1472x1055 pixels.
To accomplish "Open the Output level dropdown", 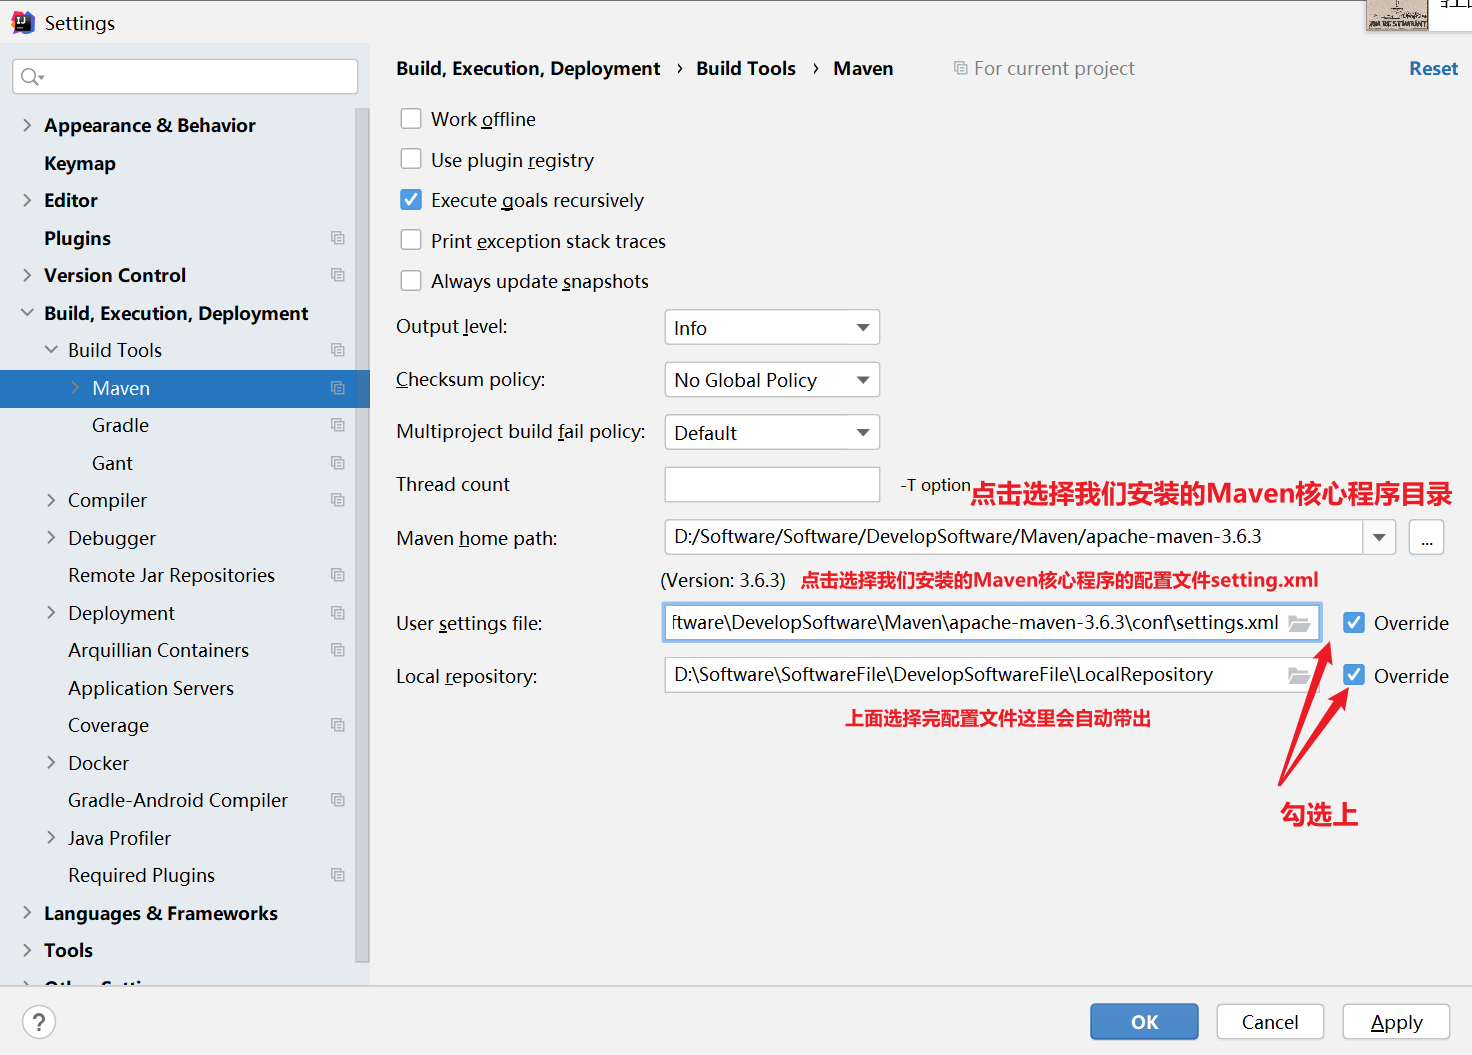I will [772, 328].
